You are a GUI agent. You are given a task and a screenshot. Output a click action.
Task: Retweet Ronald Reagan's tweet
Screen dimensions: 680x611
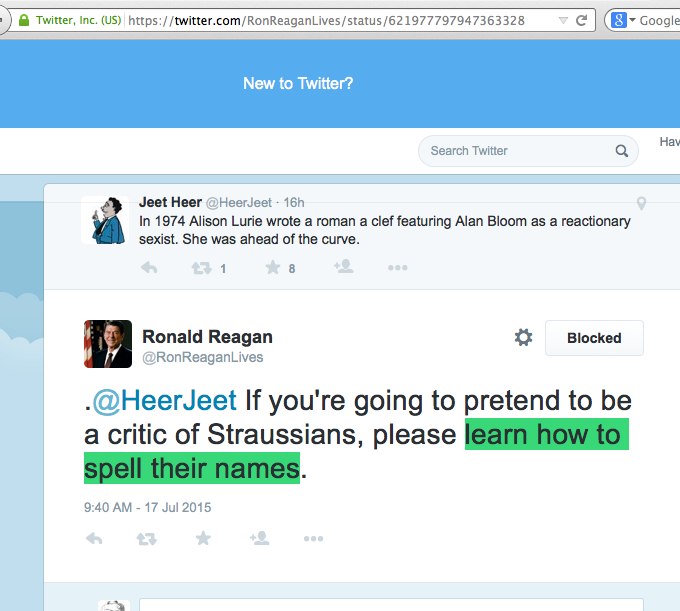[147, 539]
